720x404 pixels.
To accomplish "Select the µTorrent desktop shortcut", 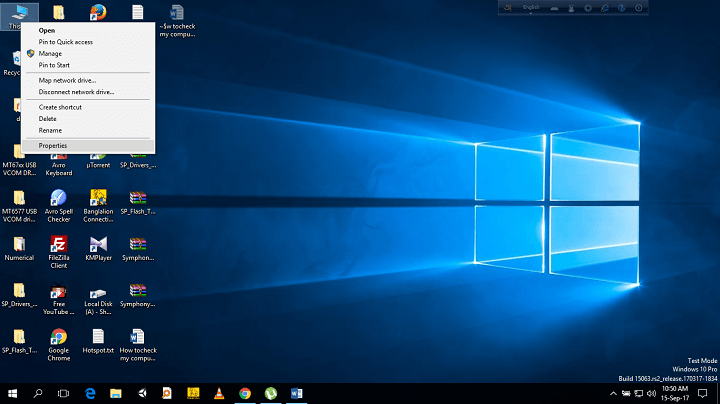I will [98, 162].
